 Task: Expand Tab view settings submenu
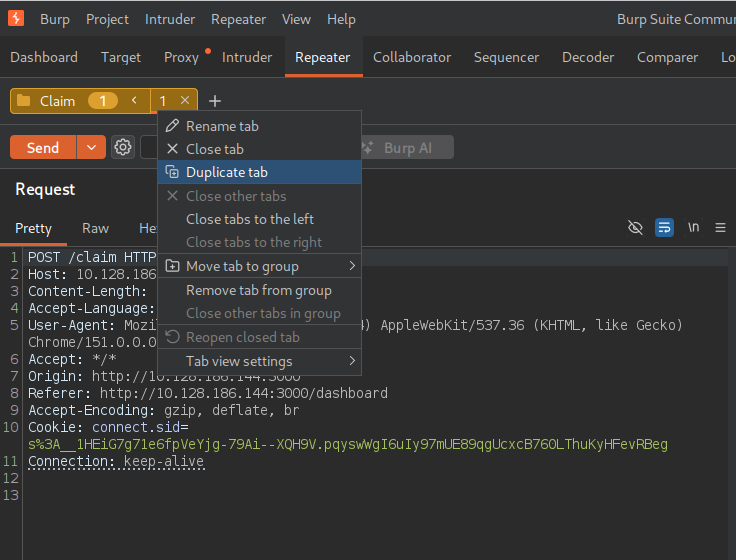[260, 361]
